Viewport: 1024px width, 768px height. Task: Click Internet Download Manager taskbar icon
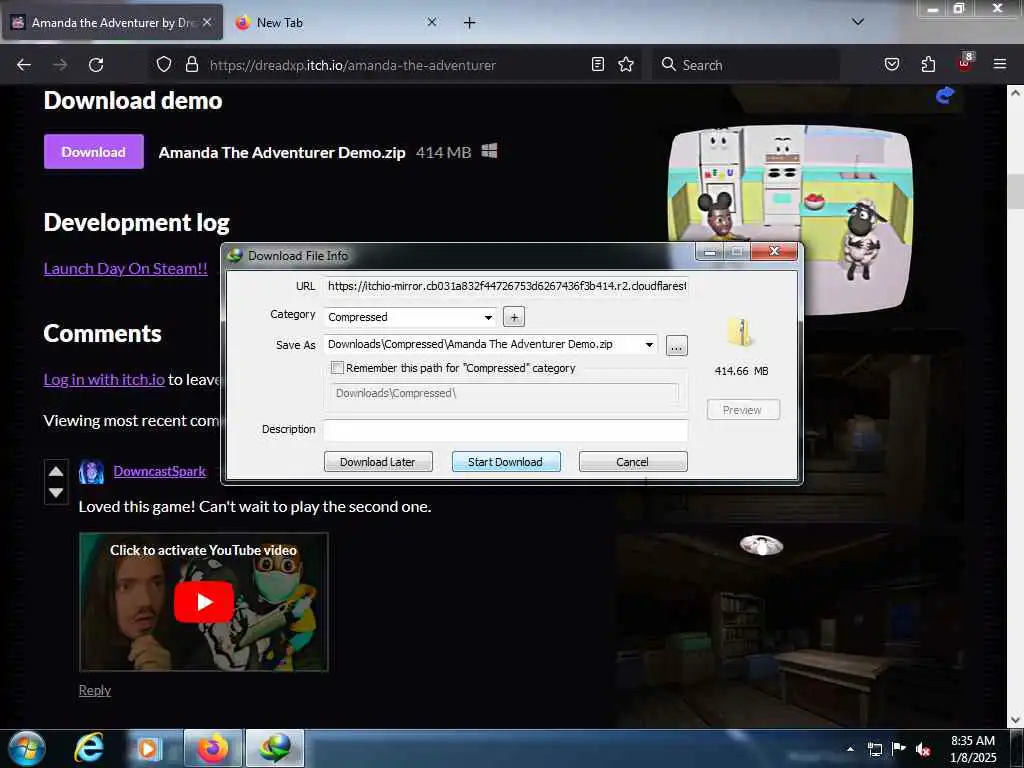[275, 748]
